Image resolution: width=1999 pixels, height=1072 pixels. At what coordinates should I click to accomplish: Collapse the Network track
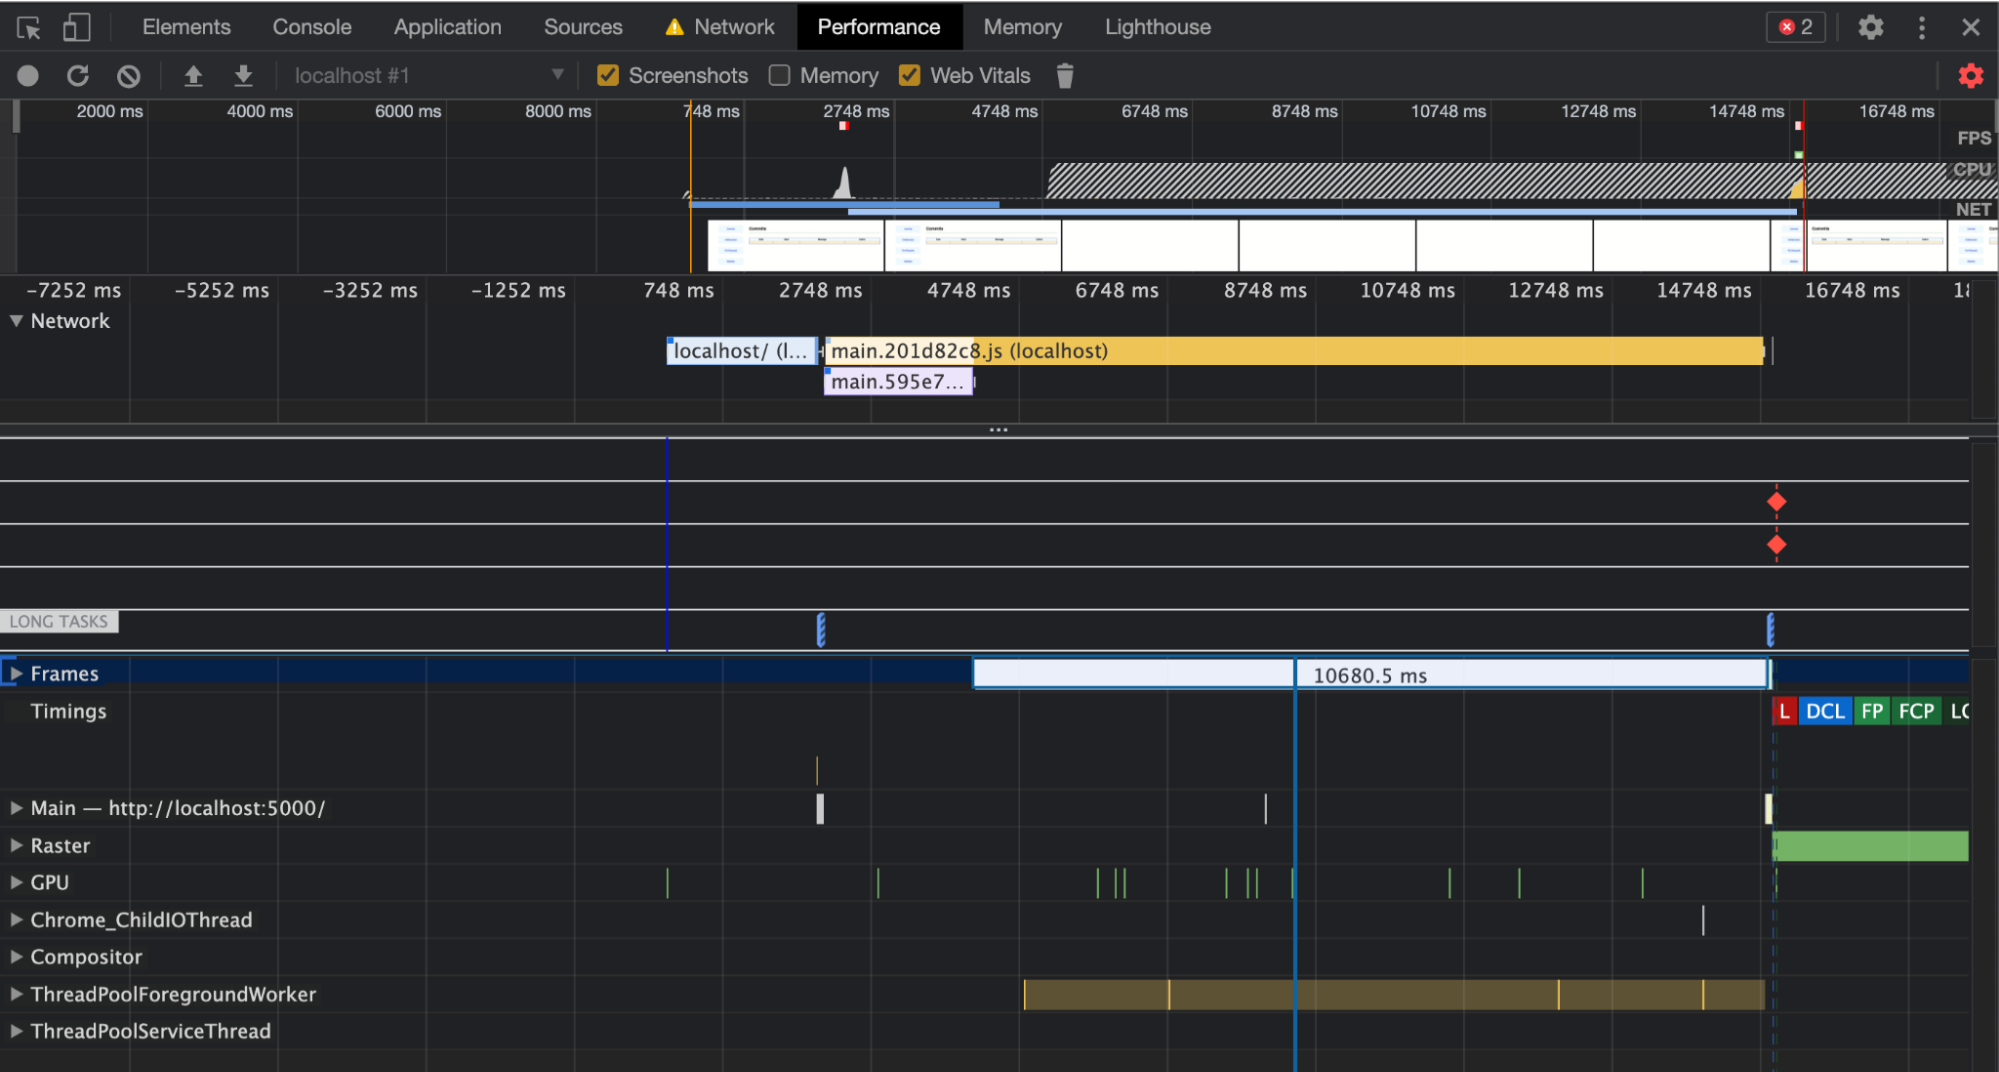[16, 321]
